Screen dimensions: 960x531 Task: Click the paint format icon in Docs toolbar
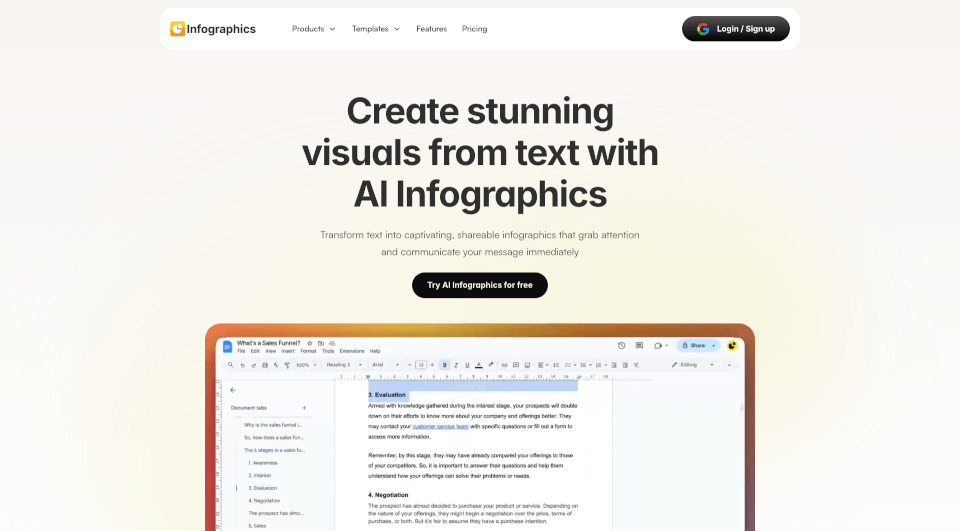click(287, 365)
